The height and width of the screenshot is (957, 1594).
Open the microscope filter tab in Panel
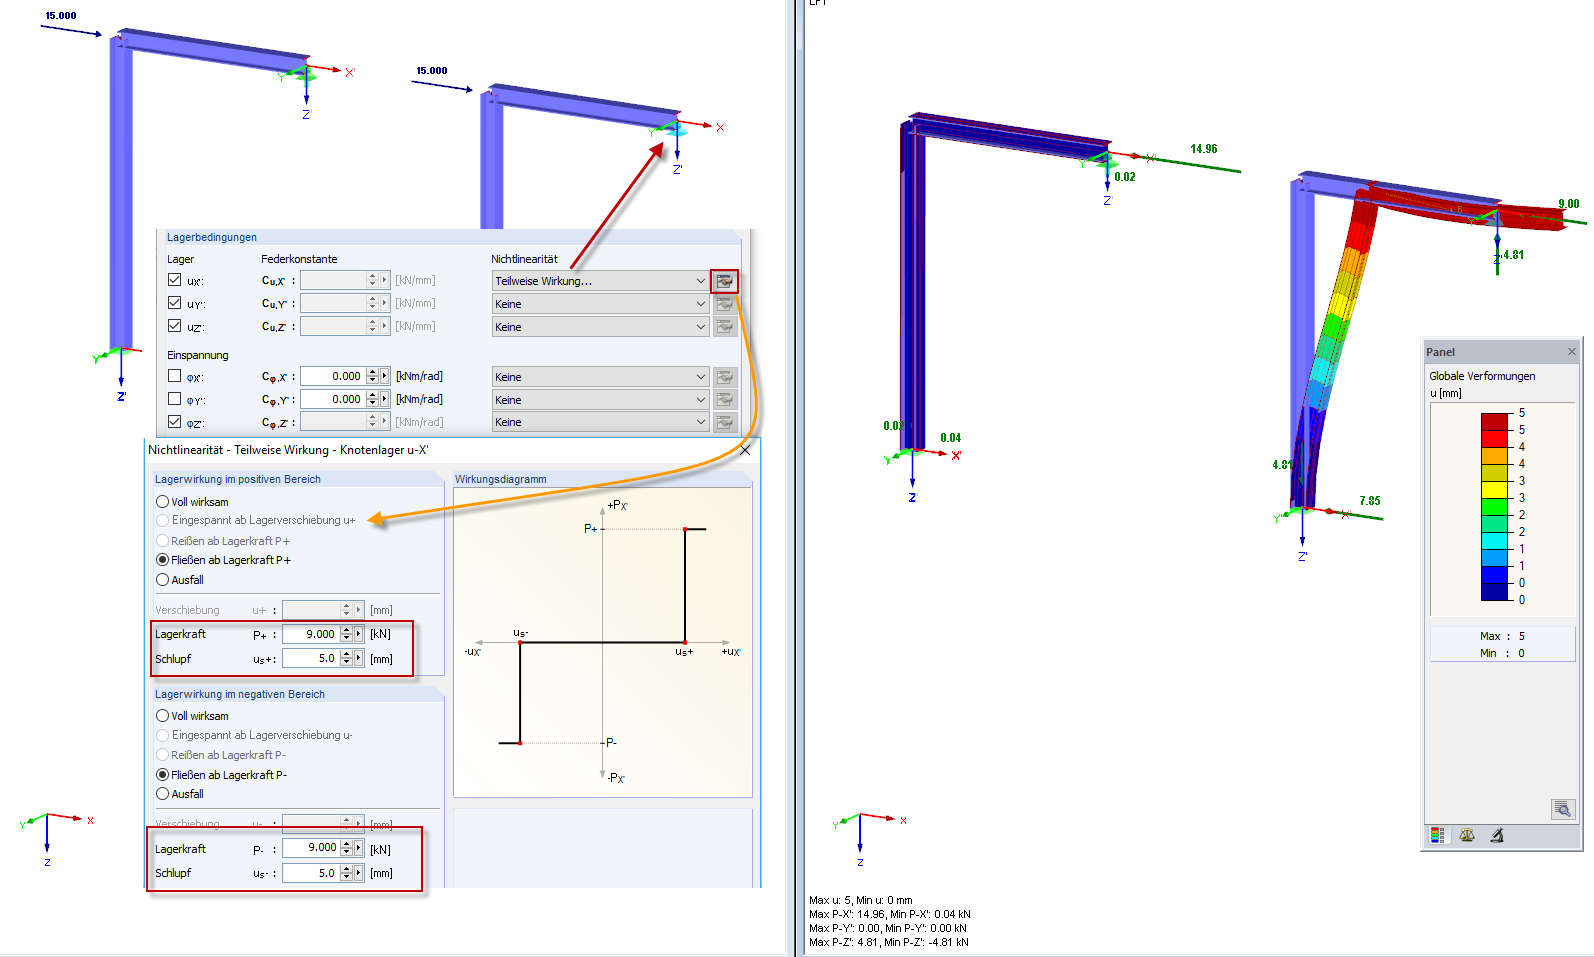pyautogui.click(x=1497, y=835)
